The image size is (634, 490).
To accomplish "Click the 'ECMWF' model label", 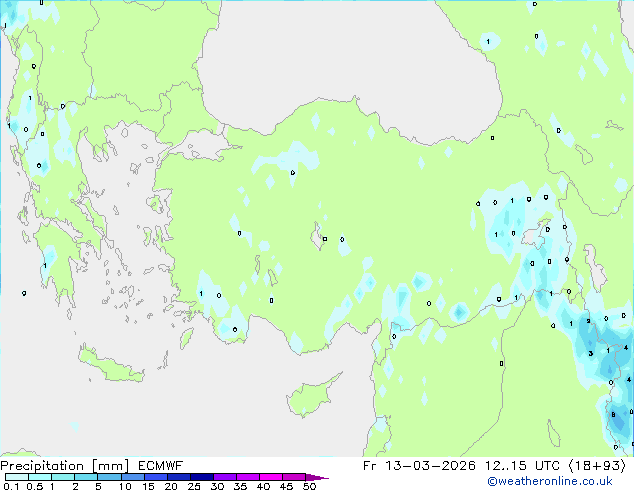I will pyautogui.click(x=161, y=466).
